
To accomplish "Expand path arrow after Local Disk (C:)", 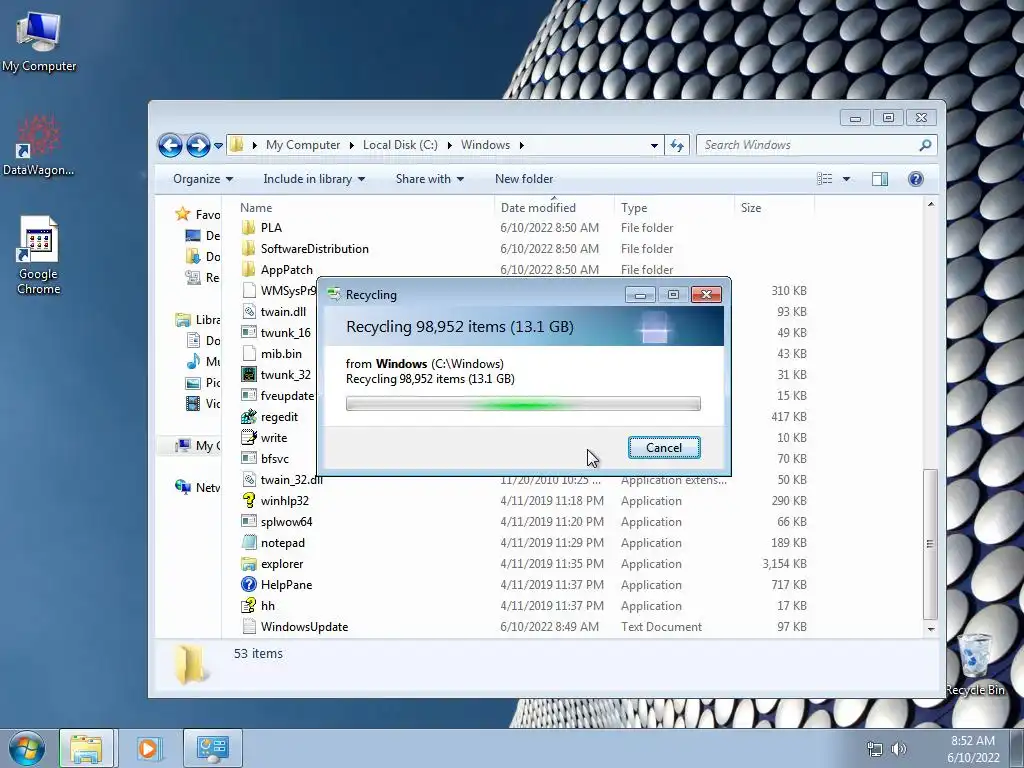I will (x=449, y=145).
